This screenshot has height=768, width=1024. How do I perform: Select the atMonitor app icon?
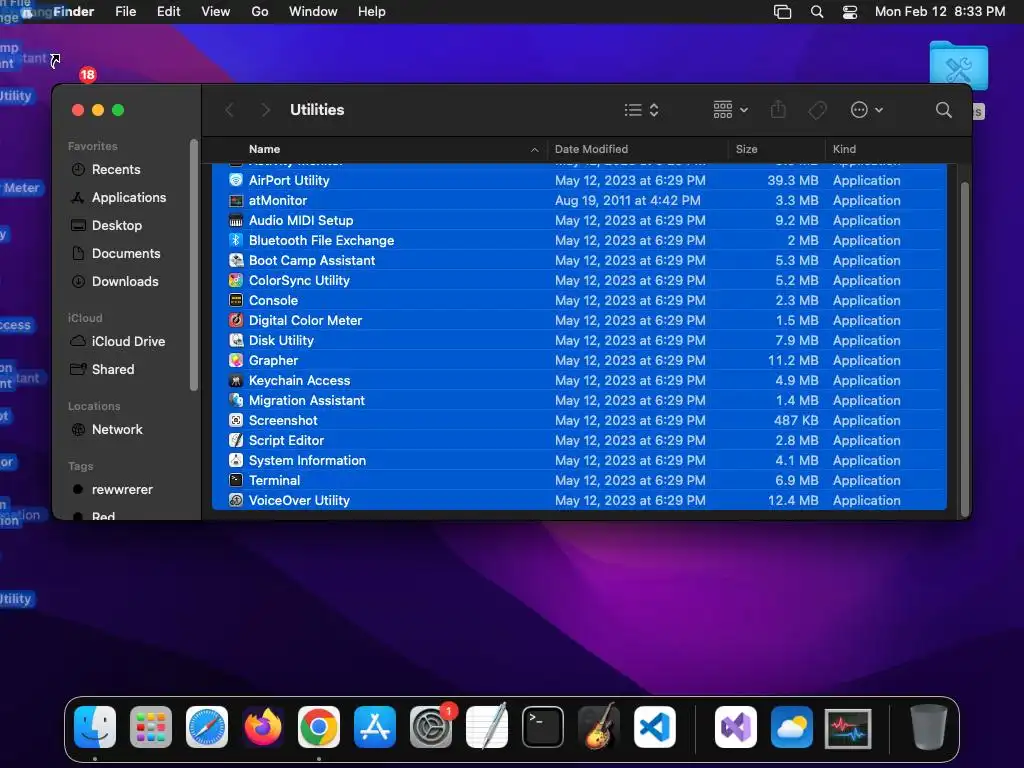(x=236, y=200)
